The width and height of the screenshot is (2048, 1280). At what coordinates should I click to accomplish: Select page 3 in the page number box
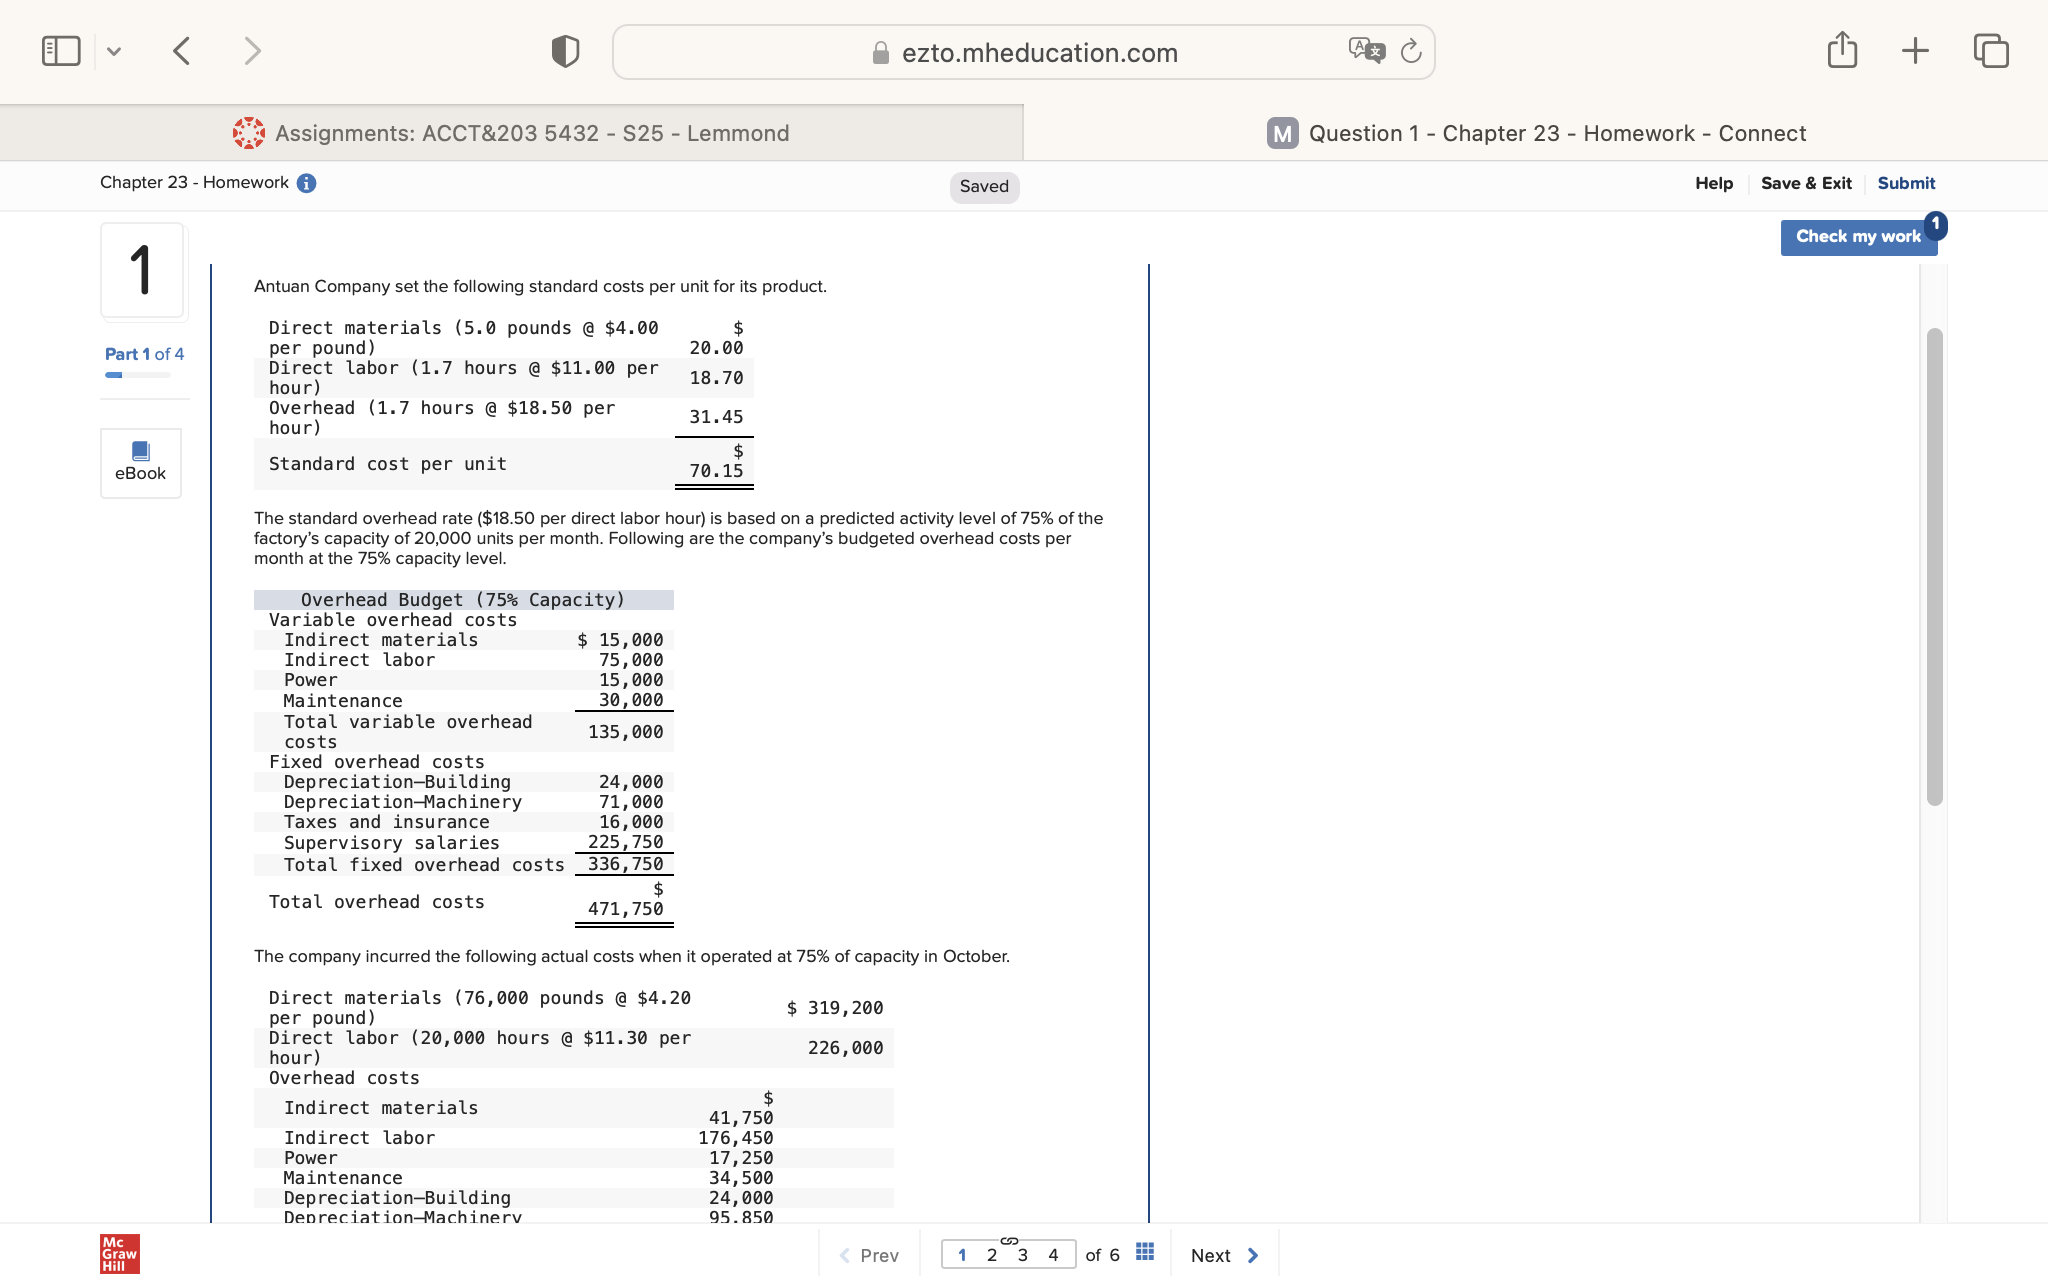pyautogui.click(x=1023, y=1254)
